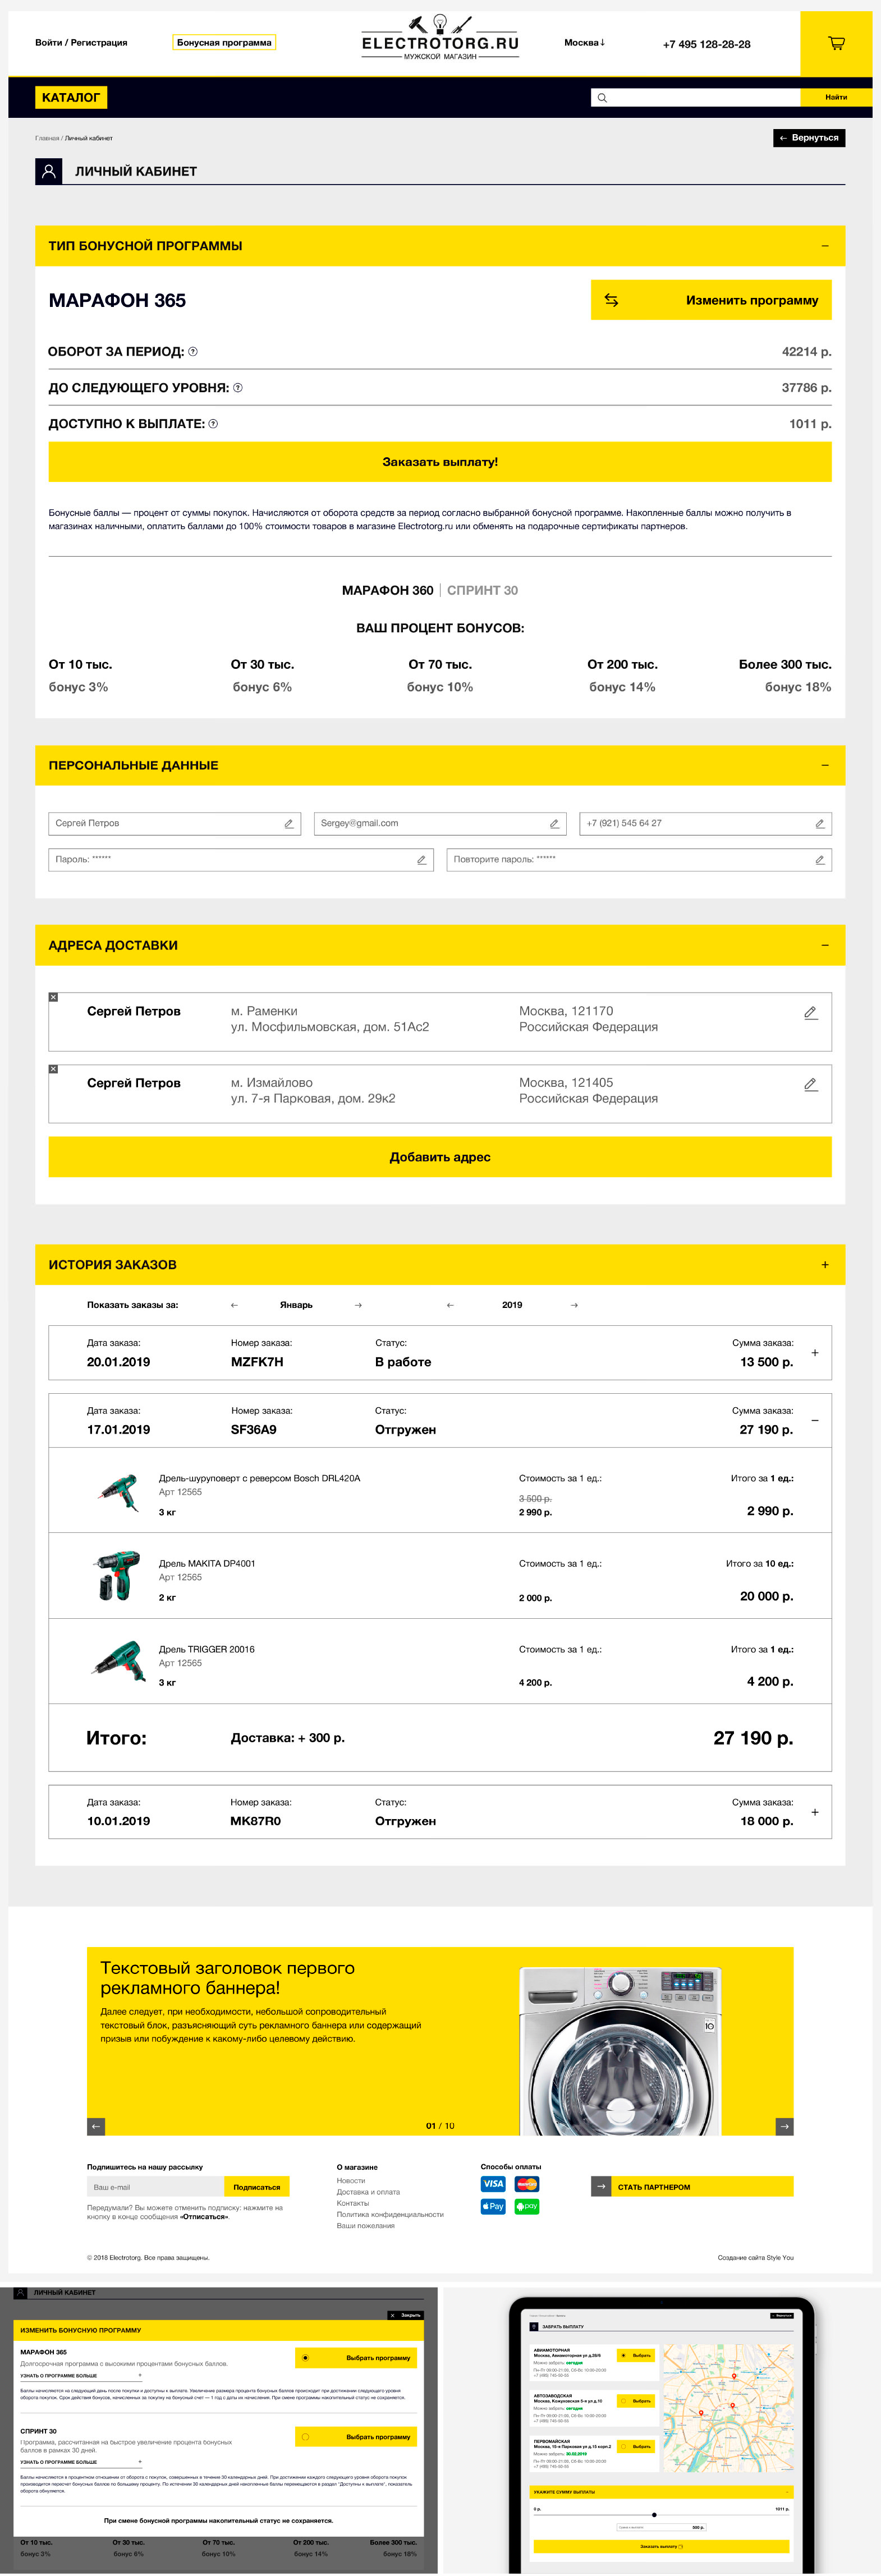
Task: Select the МАРАФОН 365 program radio button
Action: click(x=305, y=2357)
